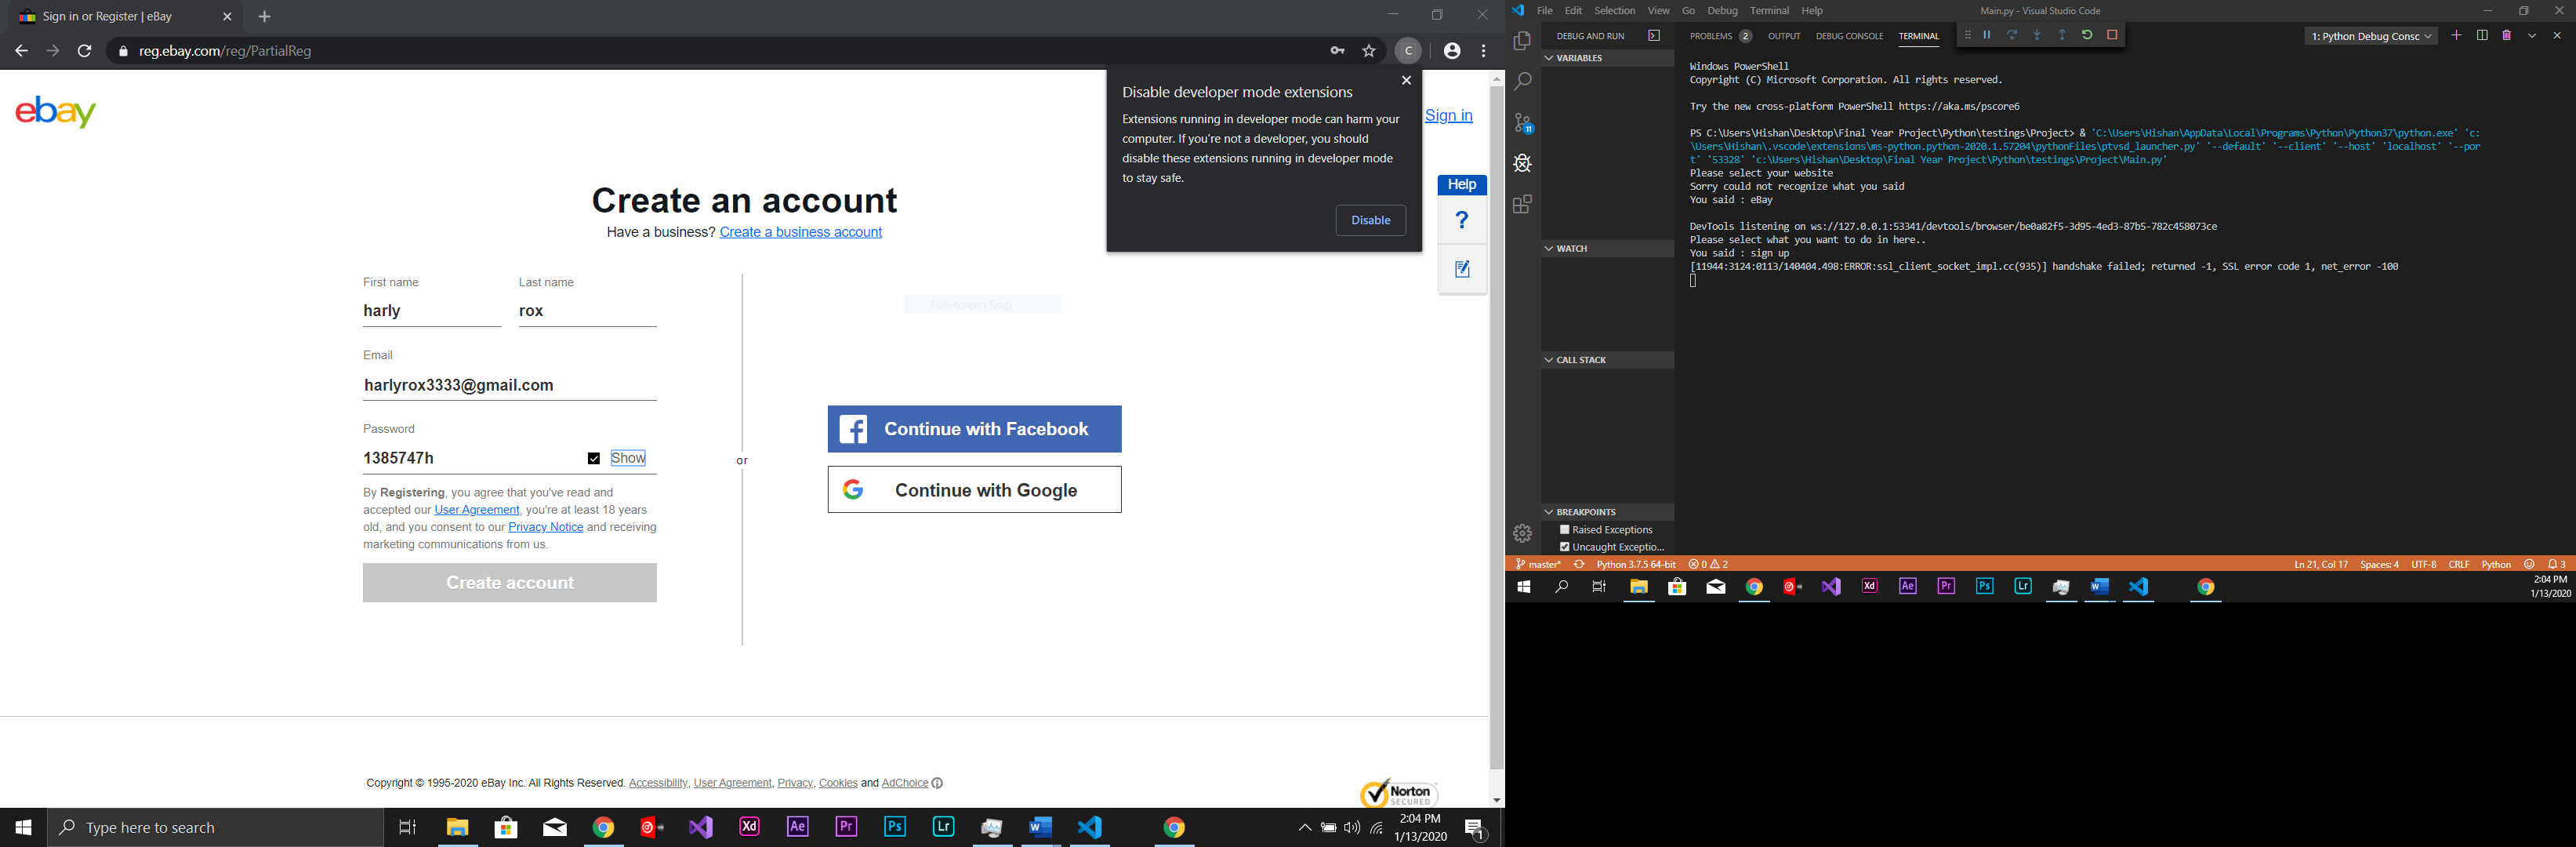Screen dimensions: 2576x847
Task: Enable the Raised Exceptions breakpoint
Action: coord(1565,529)
